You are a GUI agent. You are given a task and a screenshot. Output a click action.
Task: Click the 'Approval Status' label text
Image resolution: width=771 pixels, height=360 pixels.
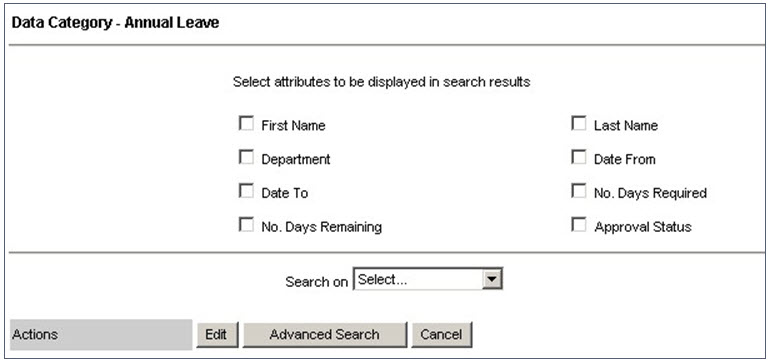tap(643, 227)
